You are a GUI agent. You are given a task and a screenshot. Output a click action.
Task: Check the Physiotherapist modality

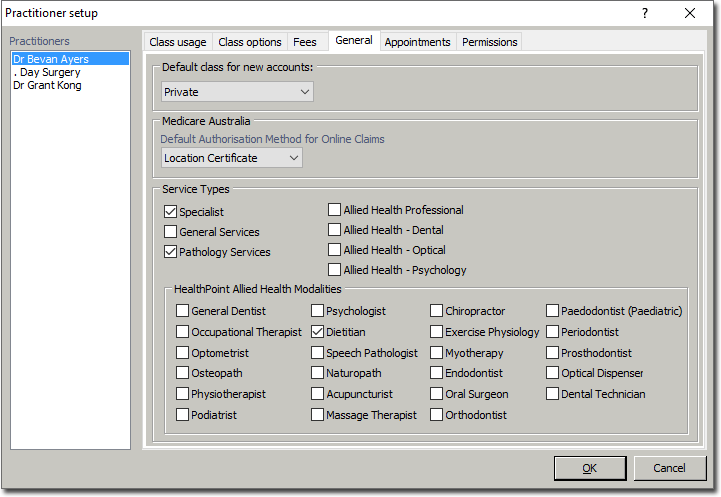coord(183,394)
